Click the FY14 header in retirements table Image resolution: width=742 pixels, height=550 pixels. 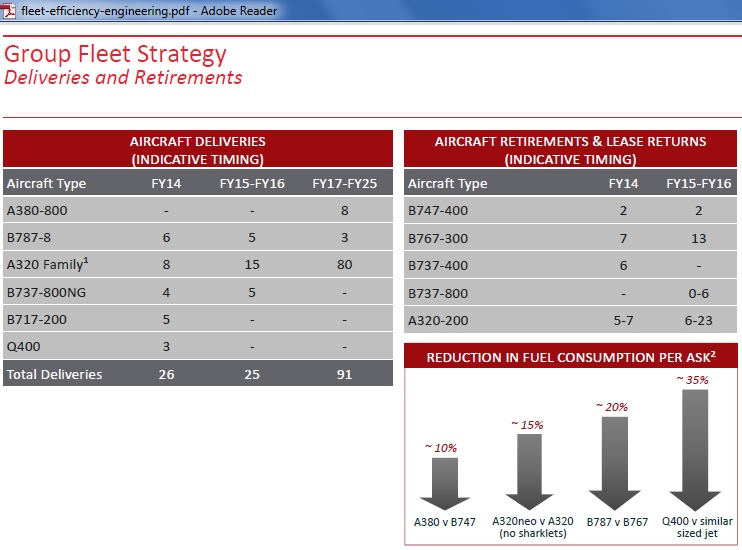coord(623,184)
